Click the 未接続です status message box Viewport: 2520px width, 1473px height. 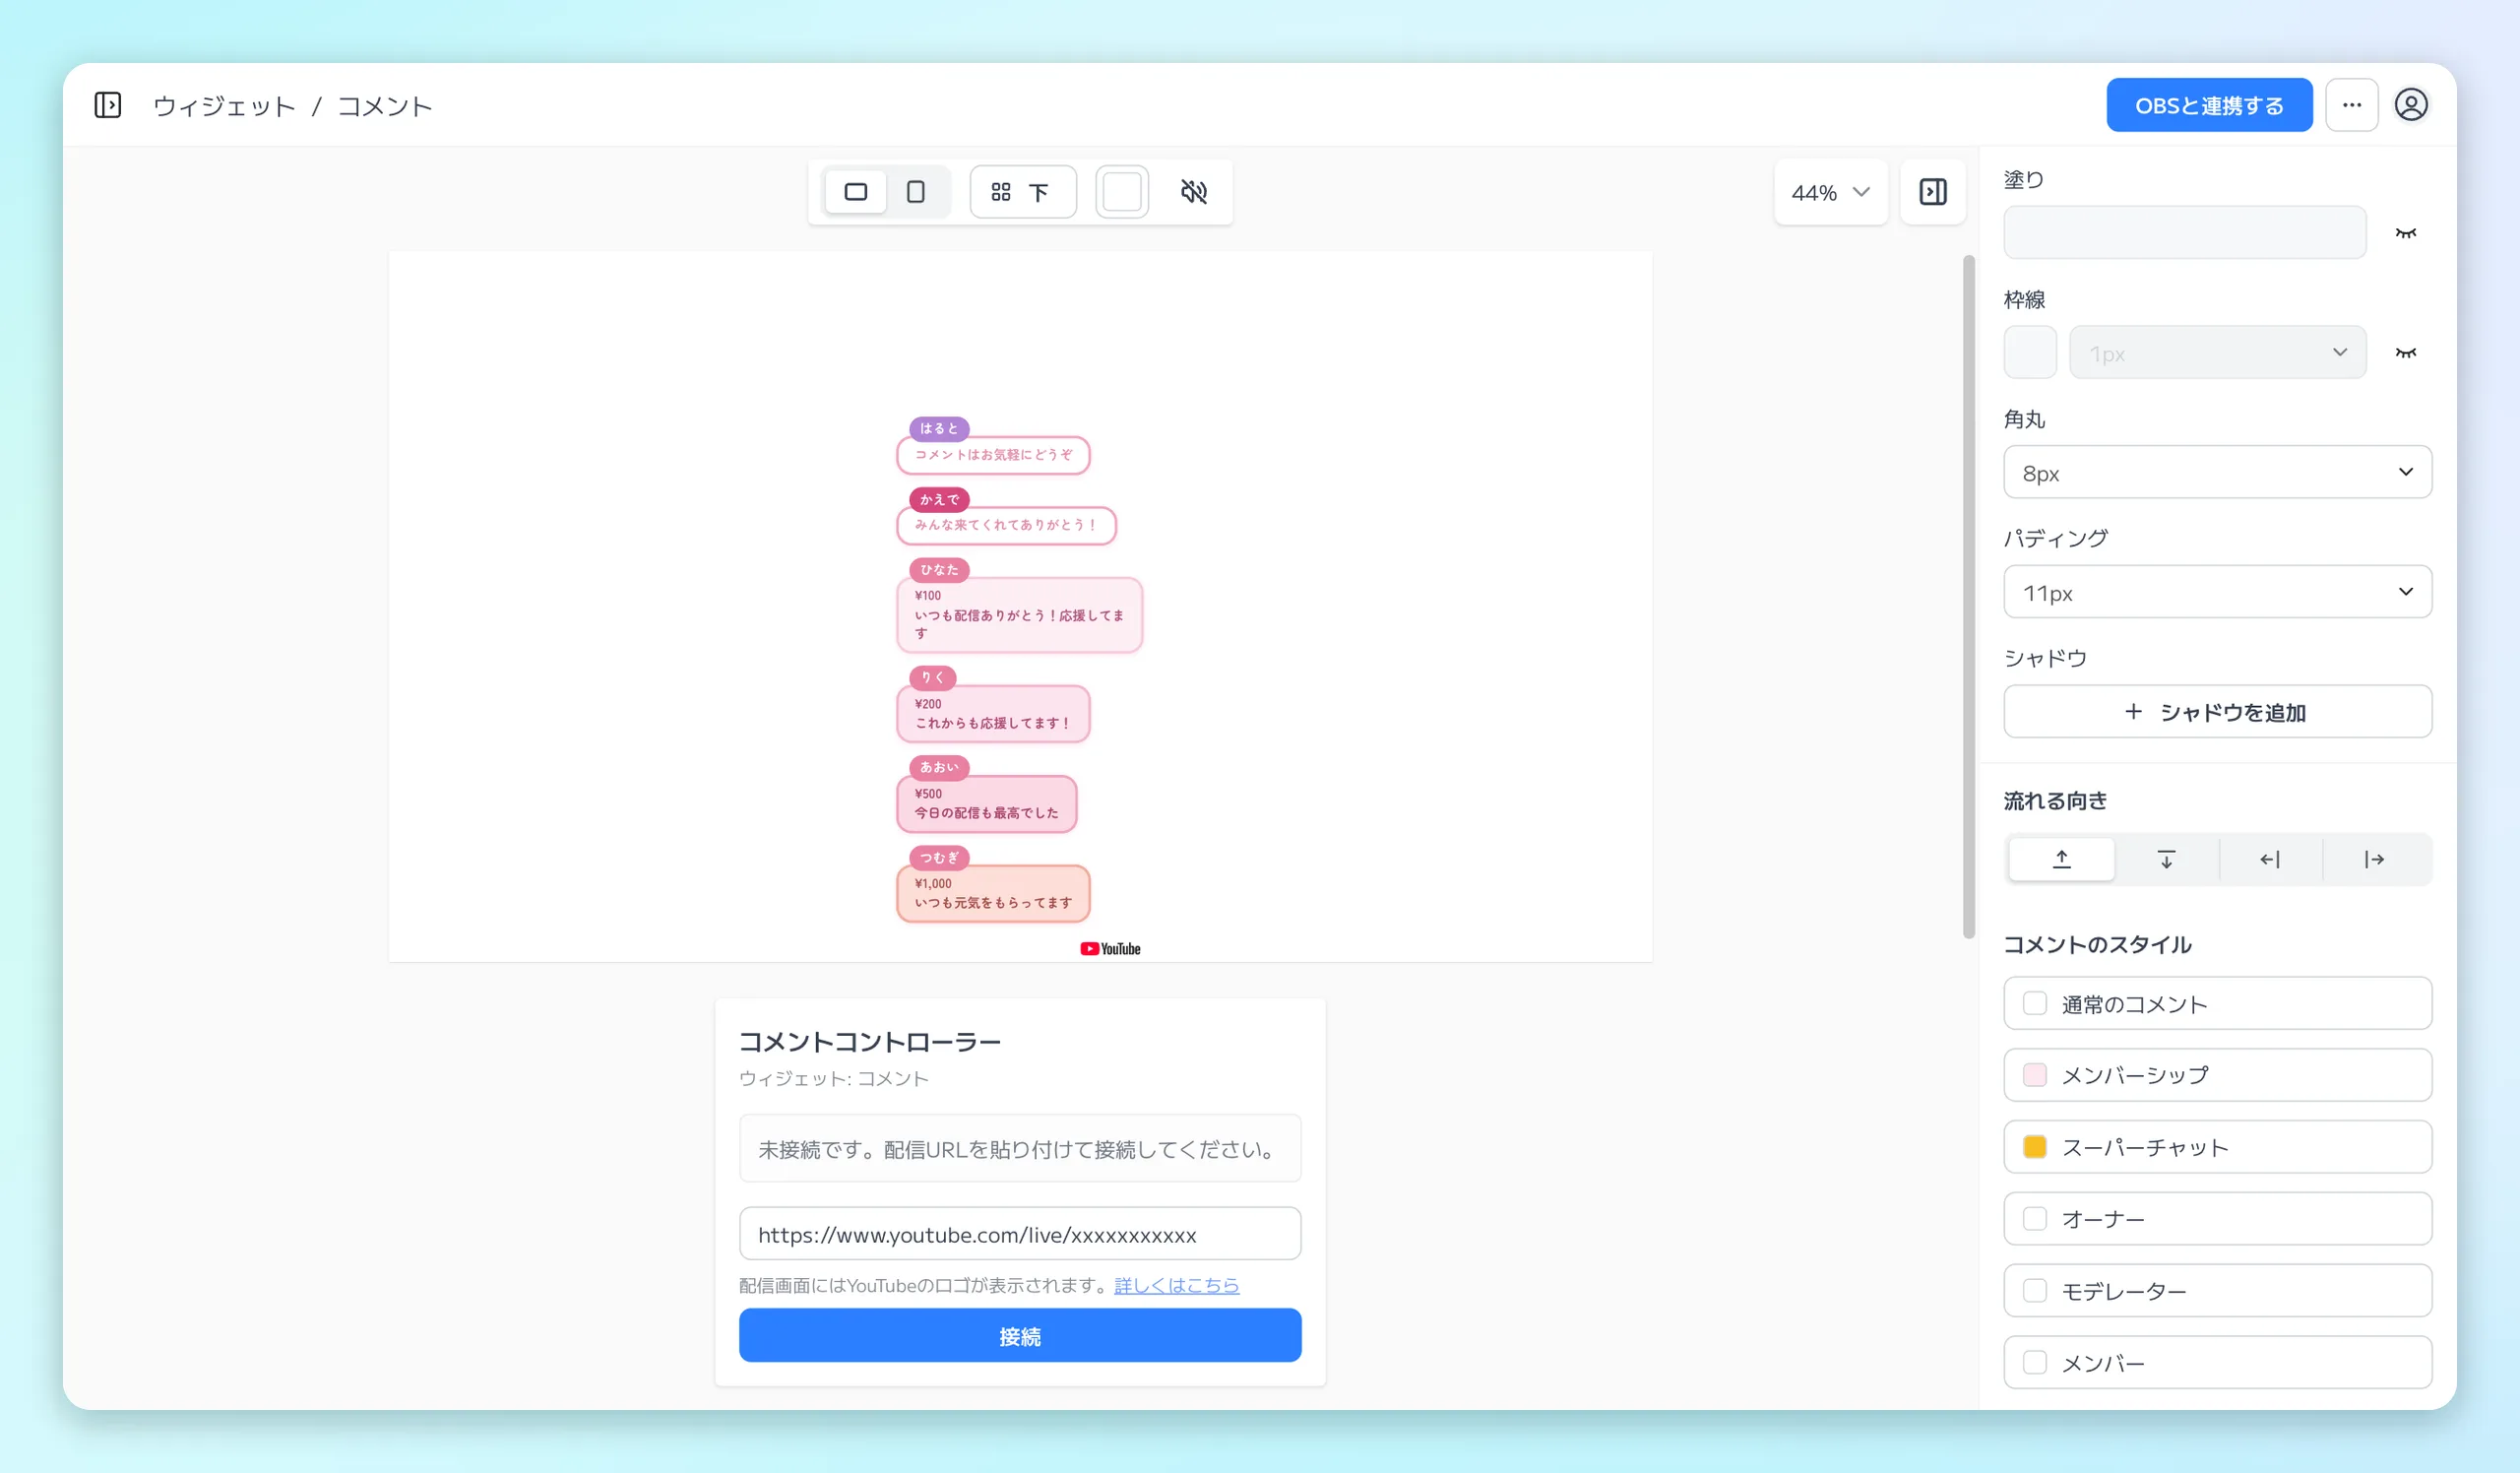tap(1020, 1149)
